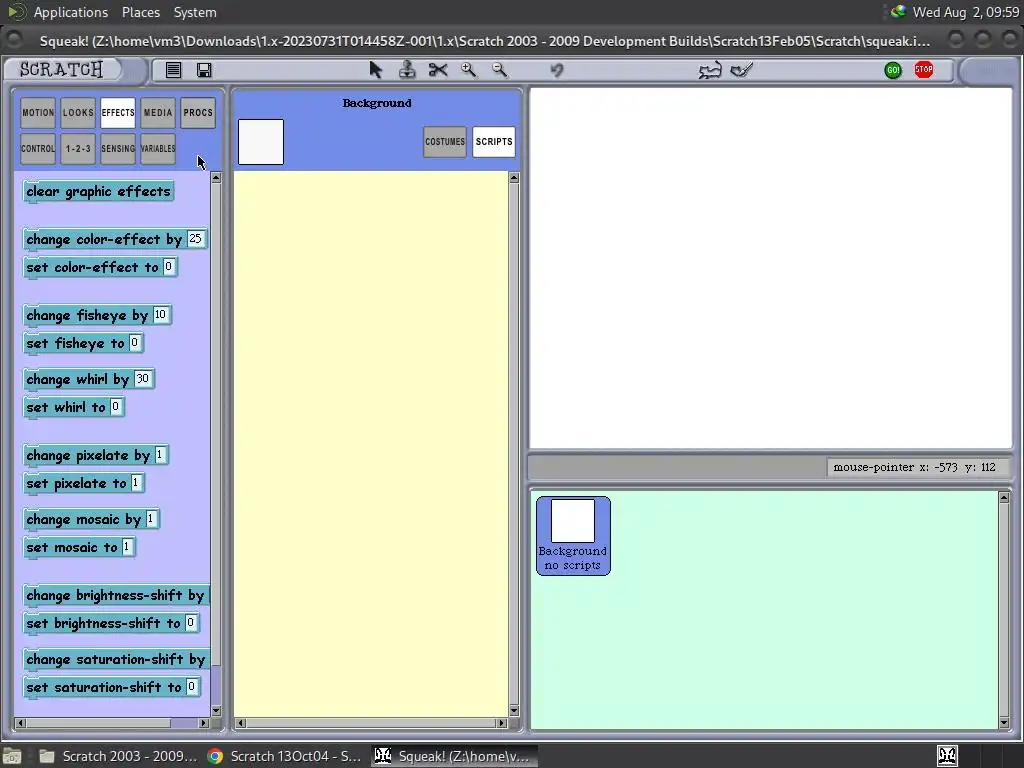Click the scripts area scroll-up arrow
This screenshot has height=768, width=1024.
coord(514,178)
